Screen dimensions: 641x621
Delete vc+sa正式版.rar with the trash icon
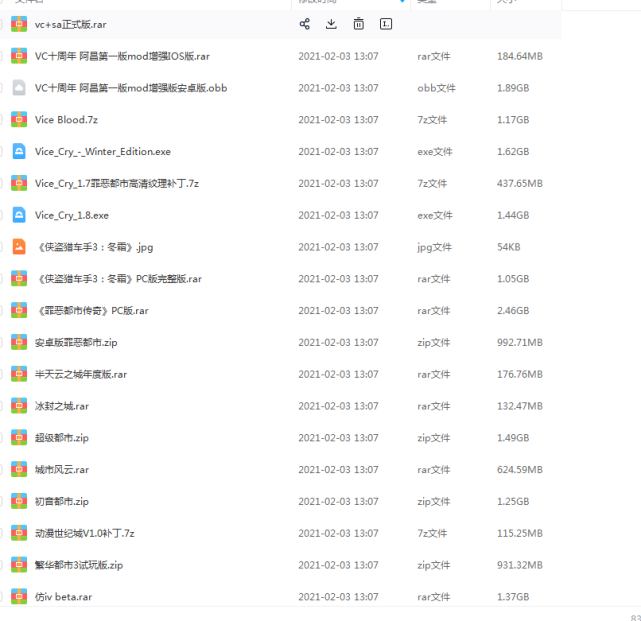pos(359,24)
